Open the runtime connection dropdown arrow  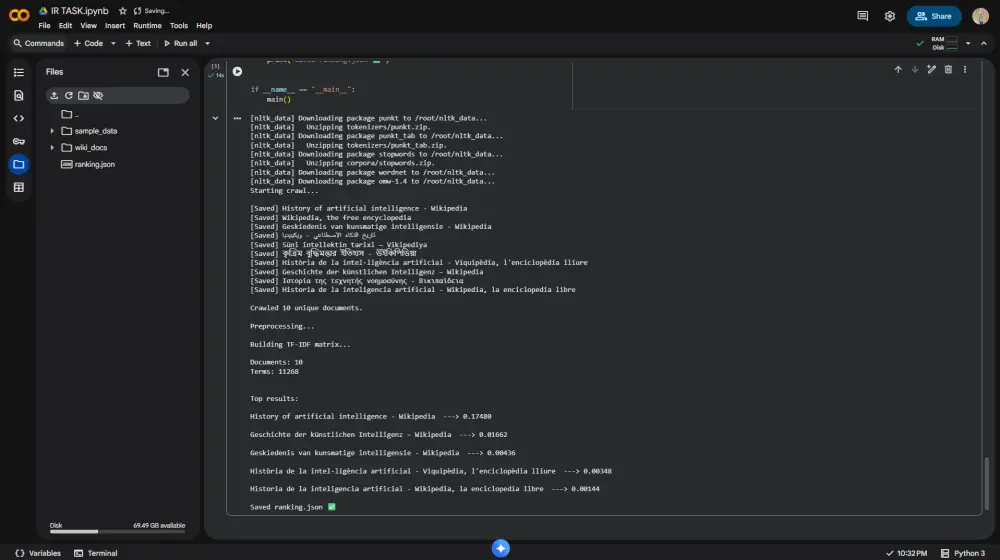968,43
